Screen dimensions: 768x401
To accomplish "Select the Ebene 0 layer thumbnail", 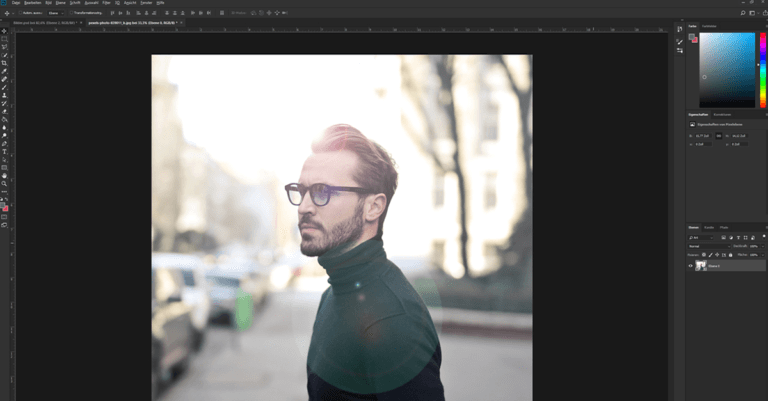I will (700, 266).
